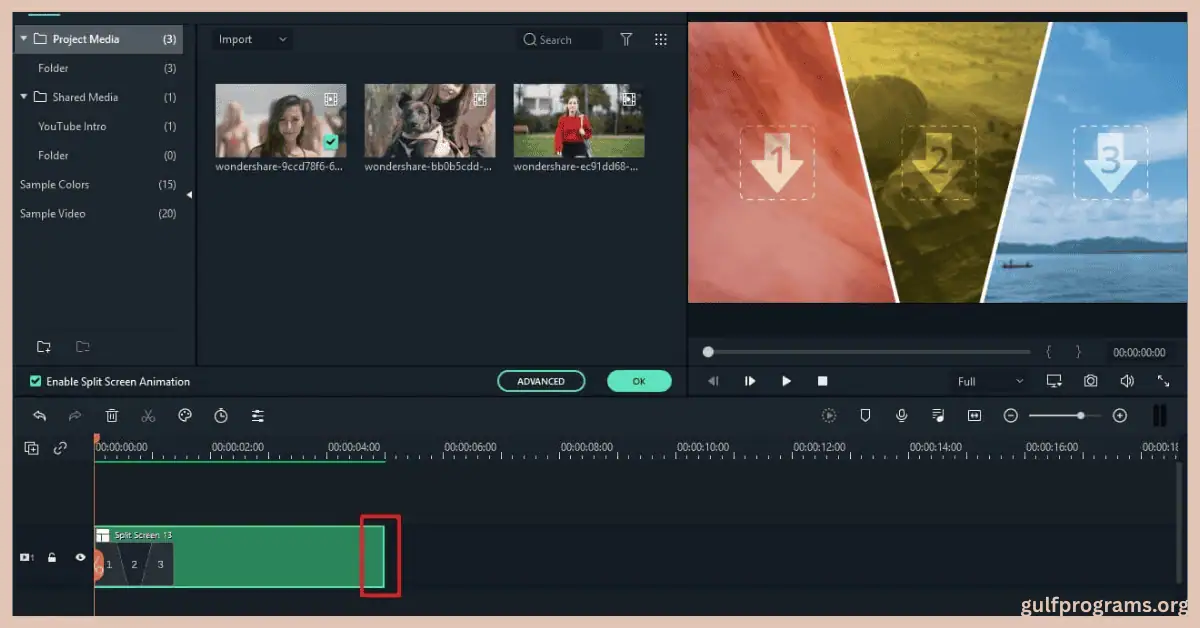This screenshot has width=1200, height=628.
Task: Toggle the lock on the video track
Action: coord(52,557)
